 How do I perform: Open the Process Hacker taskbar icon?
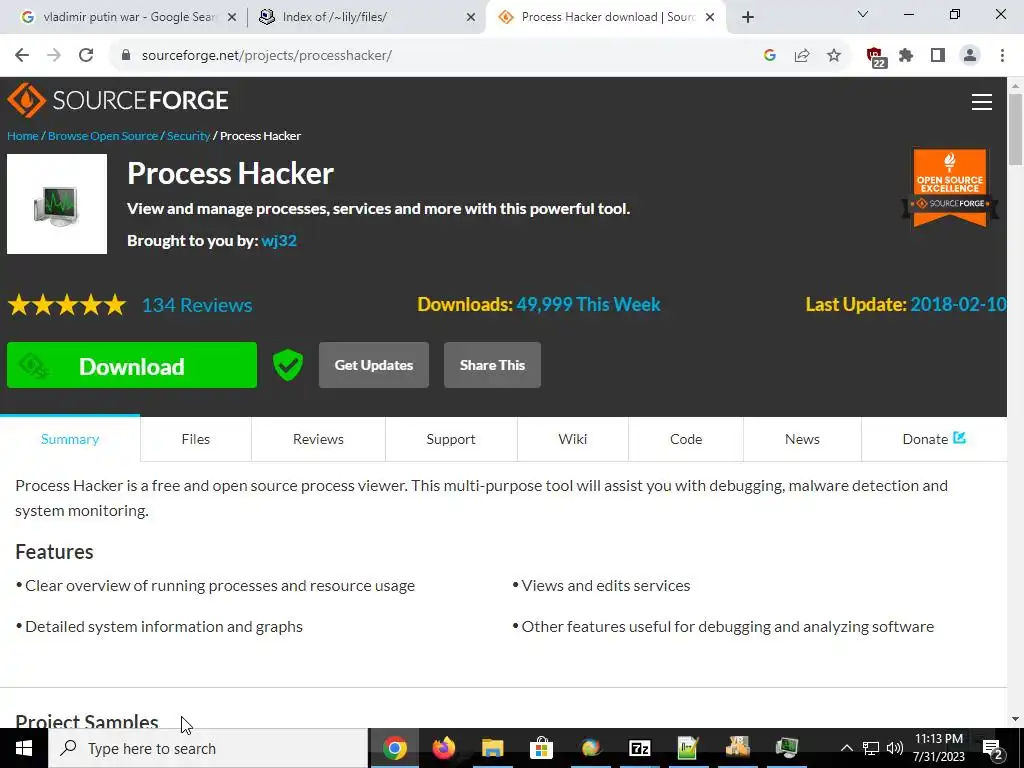click(x=787, y=748)
